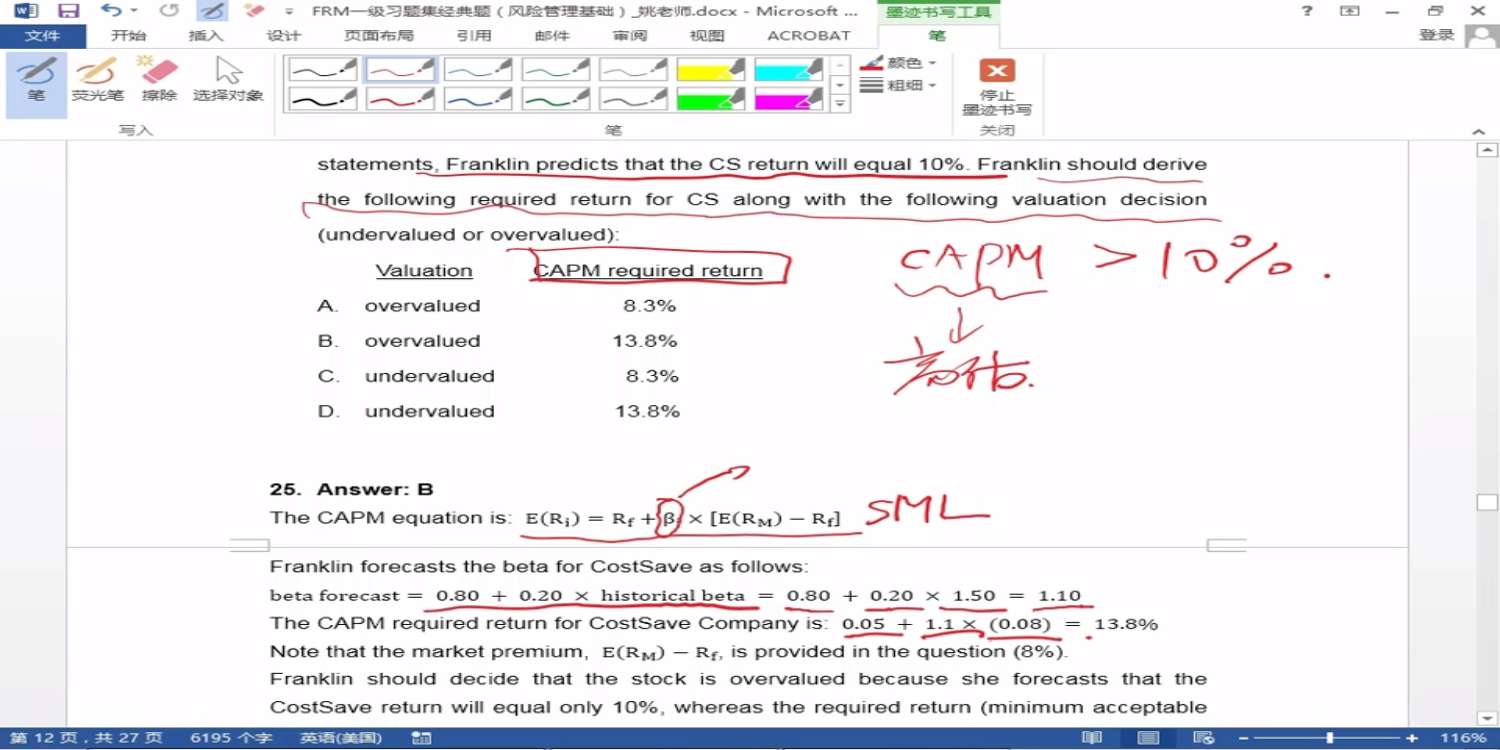The image size is (1500, 750).
Task: Switch to the Pens (笔) ink tools tab
Action: point(937,36)
